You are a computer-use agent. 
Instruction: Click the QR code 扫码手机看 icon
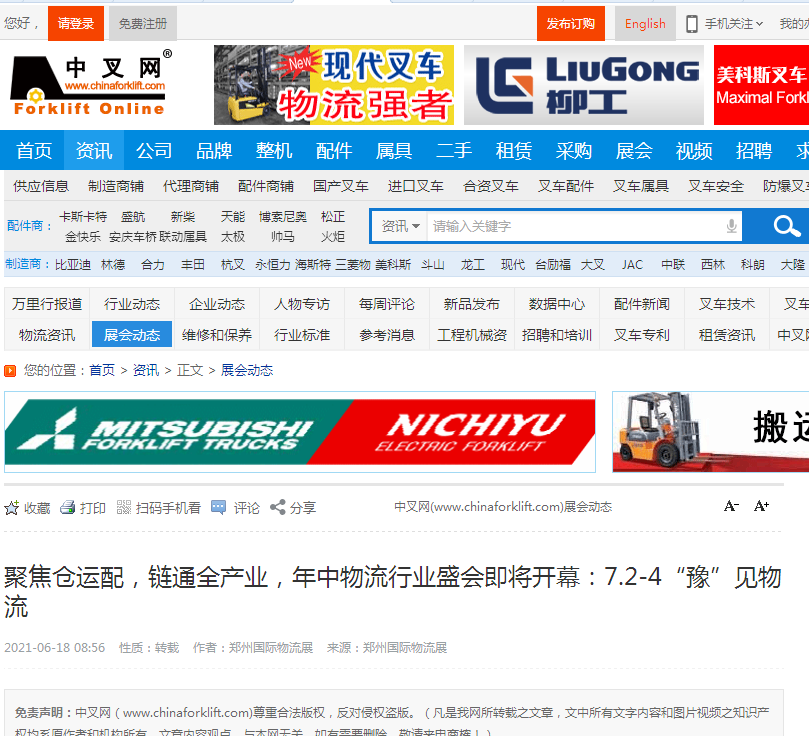click(x=124, y=508)
